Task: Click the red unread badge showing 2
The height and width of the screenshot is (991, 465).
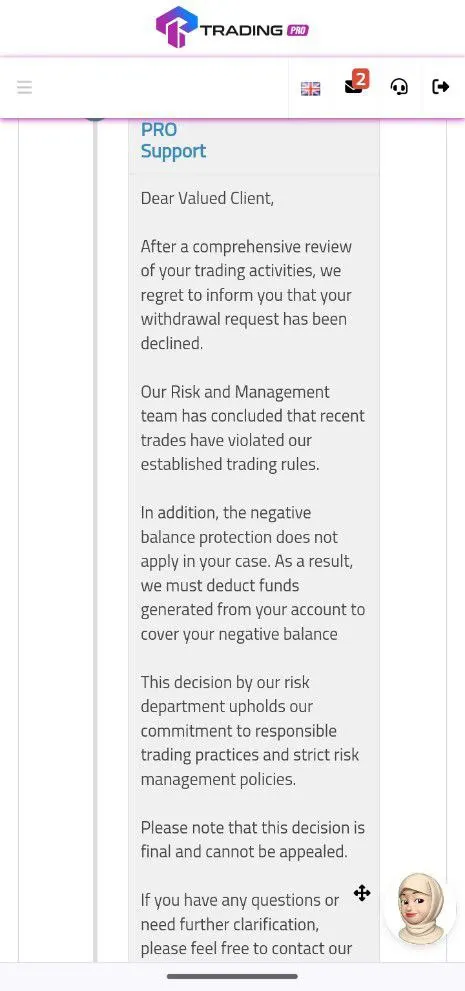Action: (x=360, y=79)
